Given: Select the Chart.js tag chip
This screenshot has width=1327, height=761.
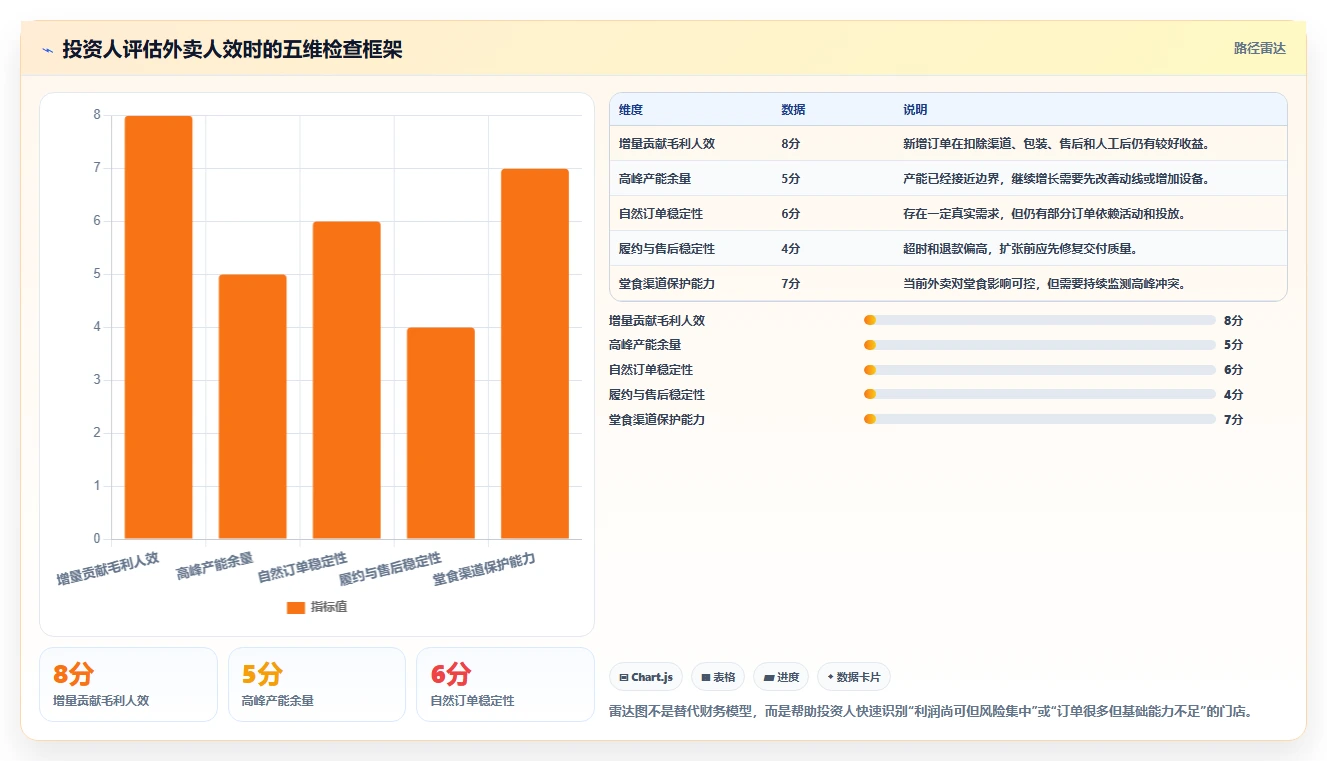Looking at the screenshot, I should (x=646, y=677).
